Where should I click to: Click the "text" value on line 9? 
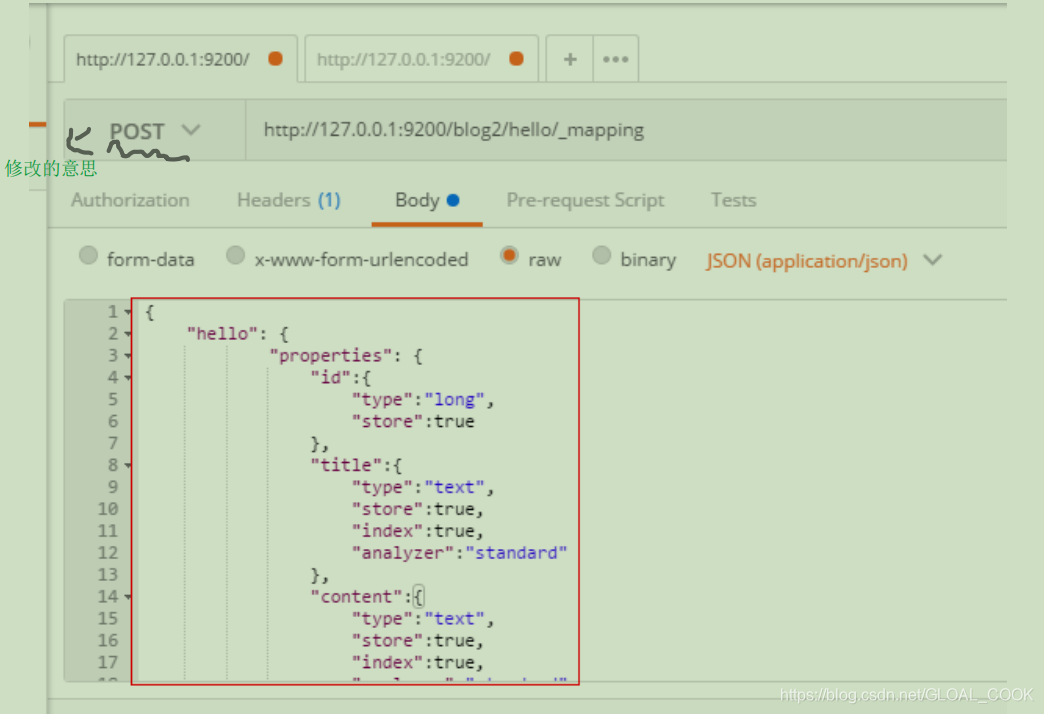pyautogui.click(x=455, y=487)
